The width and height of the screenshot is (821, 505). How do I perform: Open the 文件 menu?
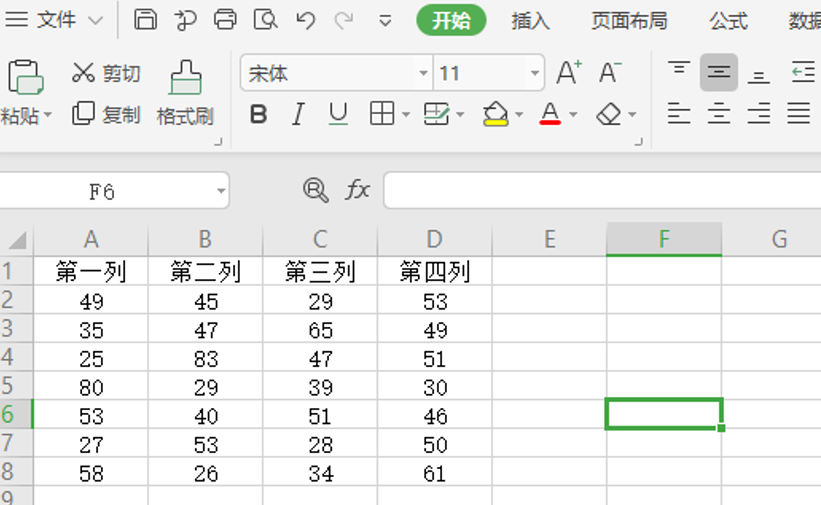pos(57,20)
